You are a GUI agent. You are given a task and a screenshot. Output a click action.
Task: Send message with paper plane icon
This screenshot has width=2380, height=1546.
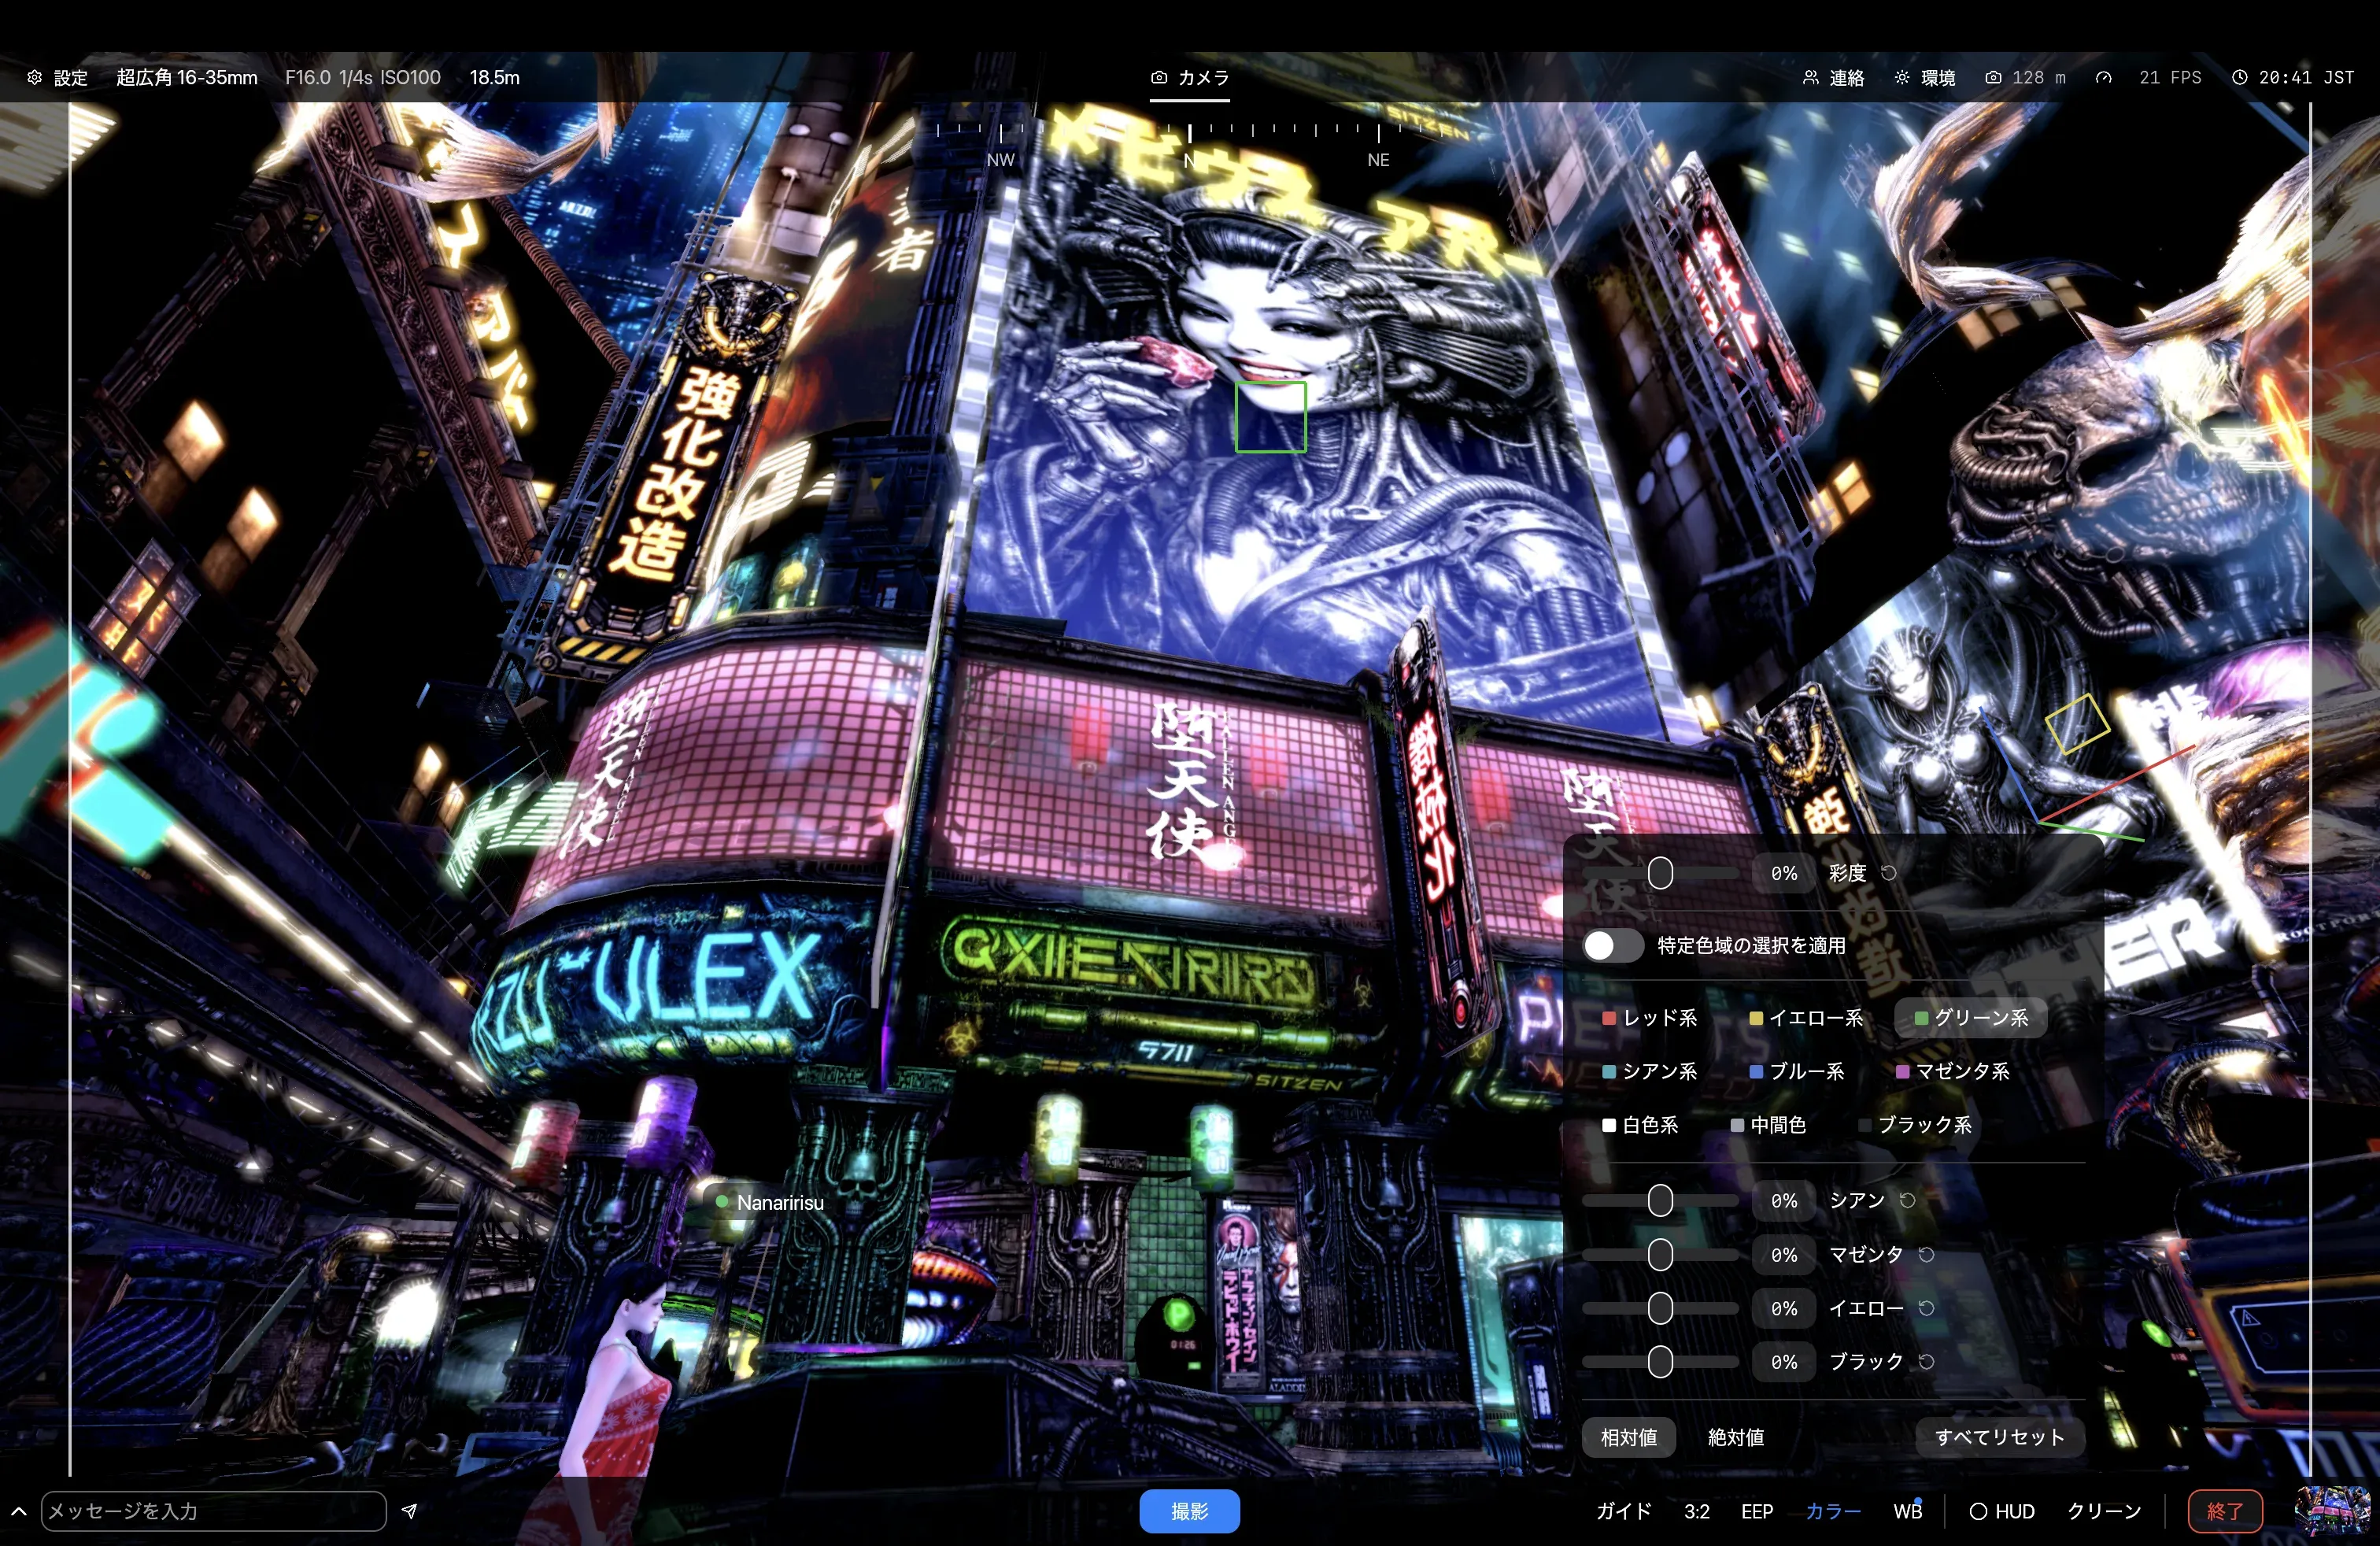(409, 1511)
